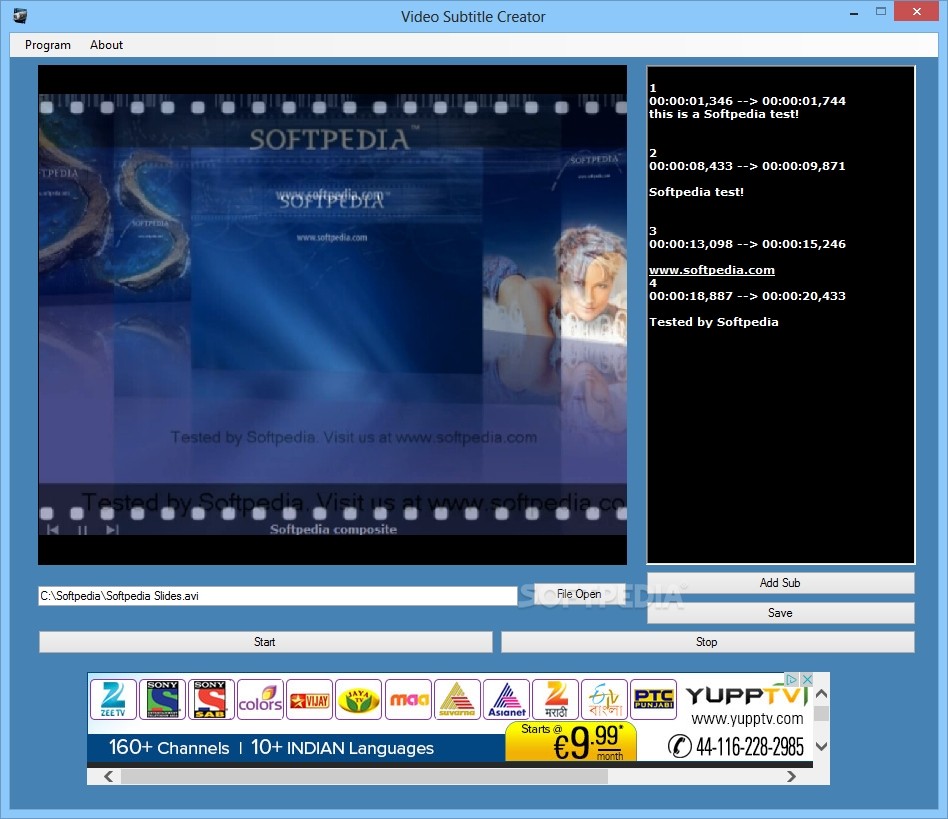Click the video file path field
948x819 pixels.
[x=278, y=596]
